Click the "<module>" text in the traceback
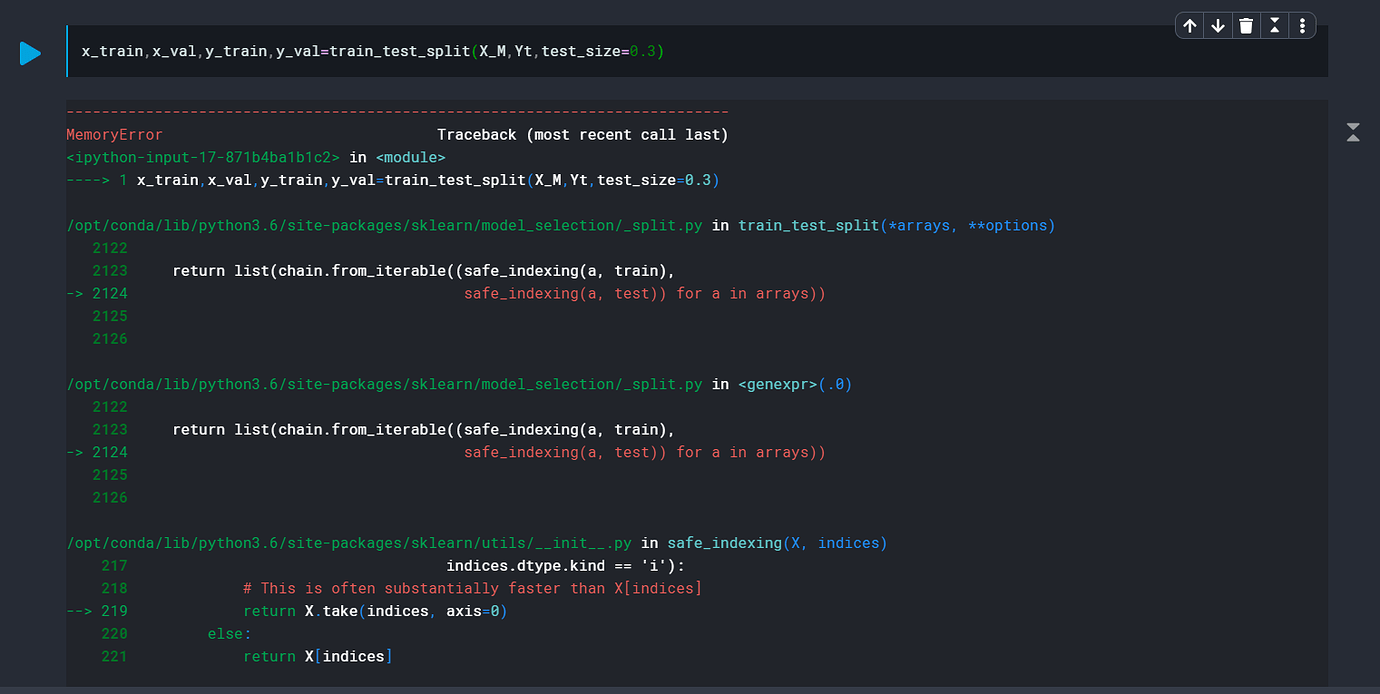Image resolution: width=1380 pixels, height=694 pixels. 411,158
